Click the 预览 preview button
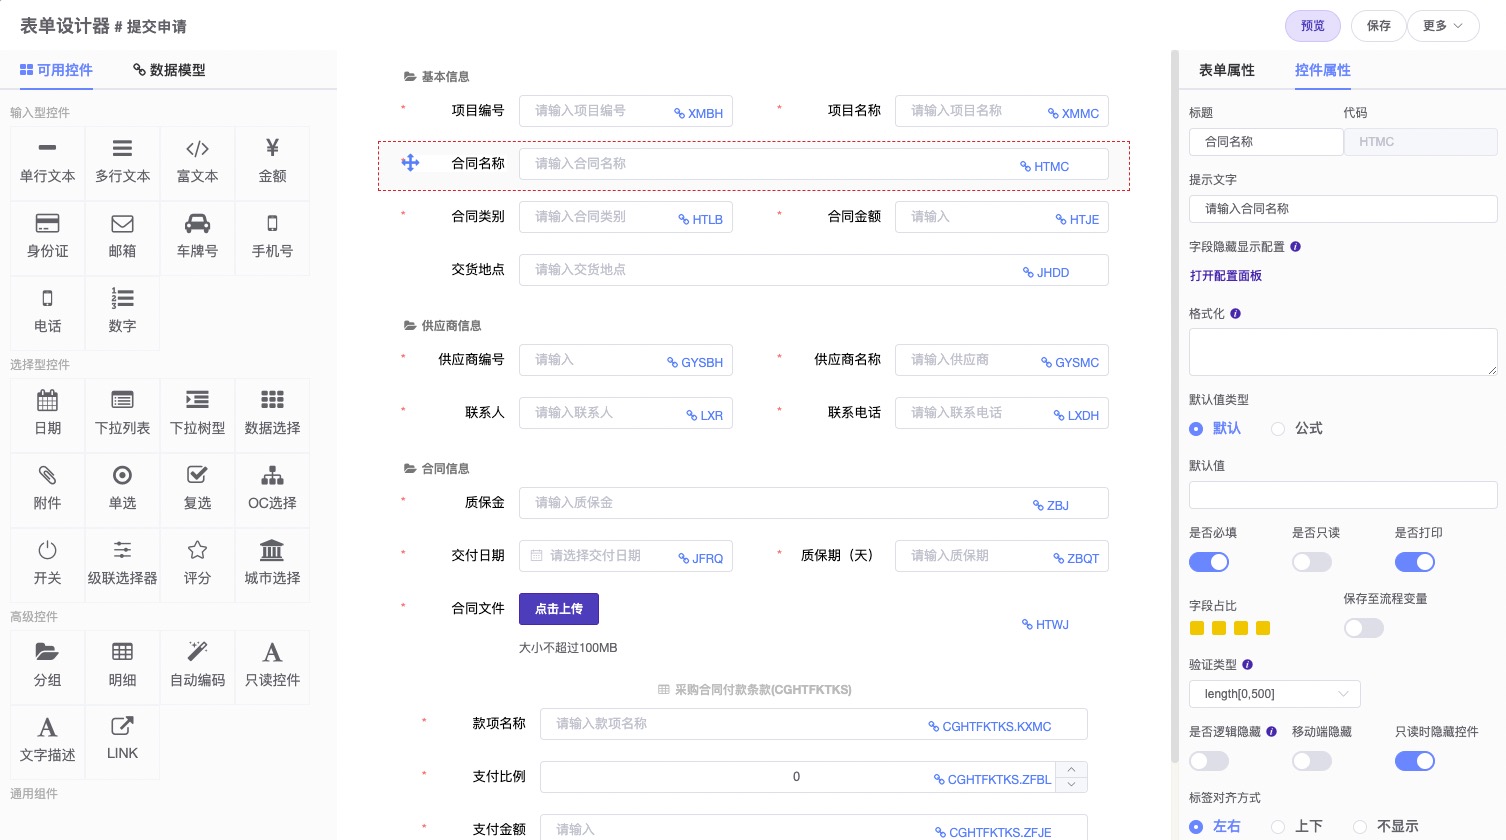This screenshot has height=840, width=1506. (1313, 26)
